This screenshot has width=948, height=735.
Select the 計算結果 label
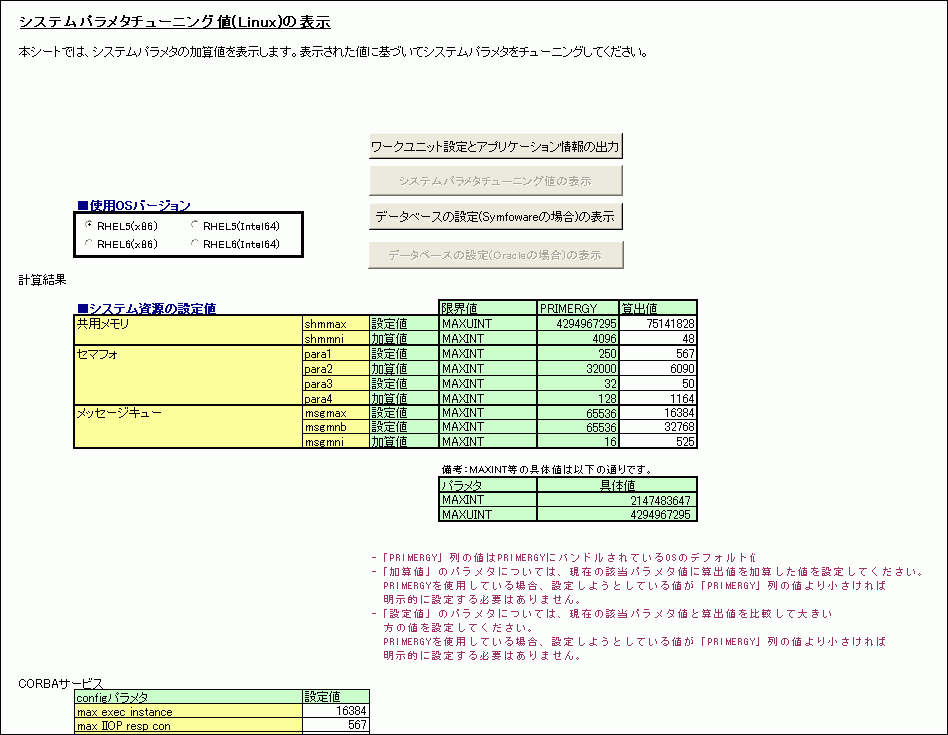(x=42, y=280)
